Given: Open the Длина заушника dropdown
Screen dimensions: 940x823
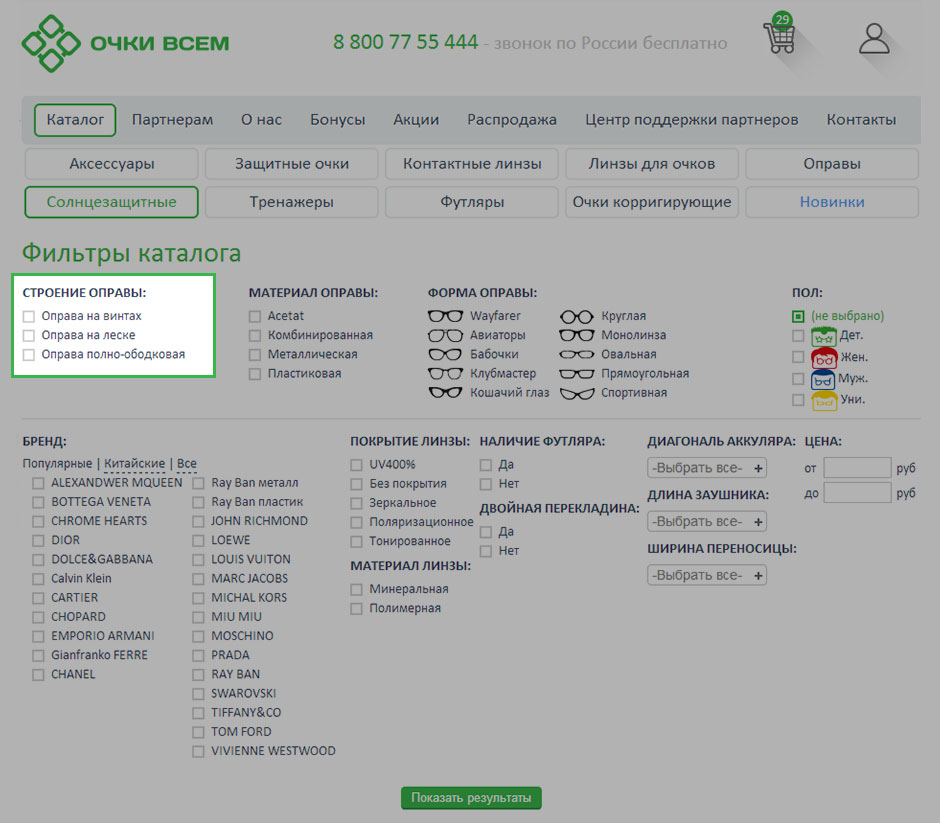Looking at the screenshot, I should (707, 522).
